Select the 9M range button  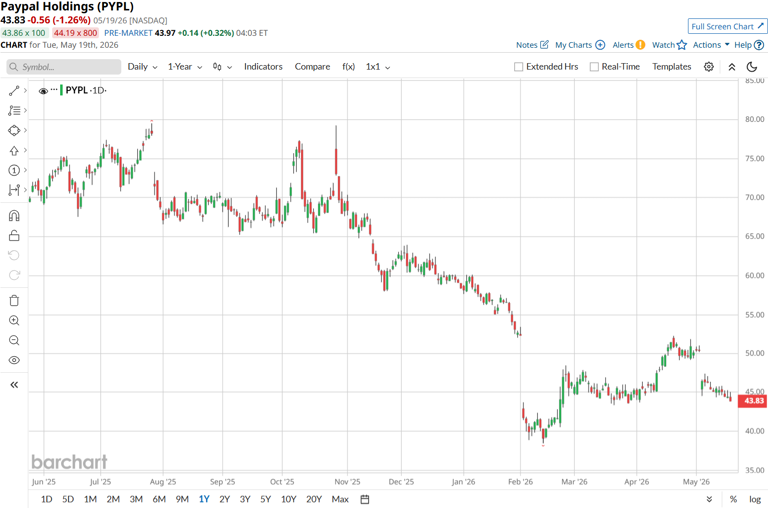coord(182,499)
